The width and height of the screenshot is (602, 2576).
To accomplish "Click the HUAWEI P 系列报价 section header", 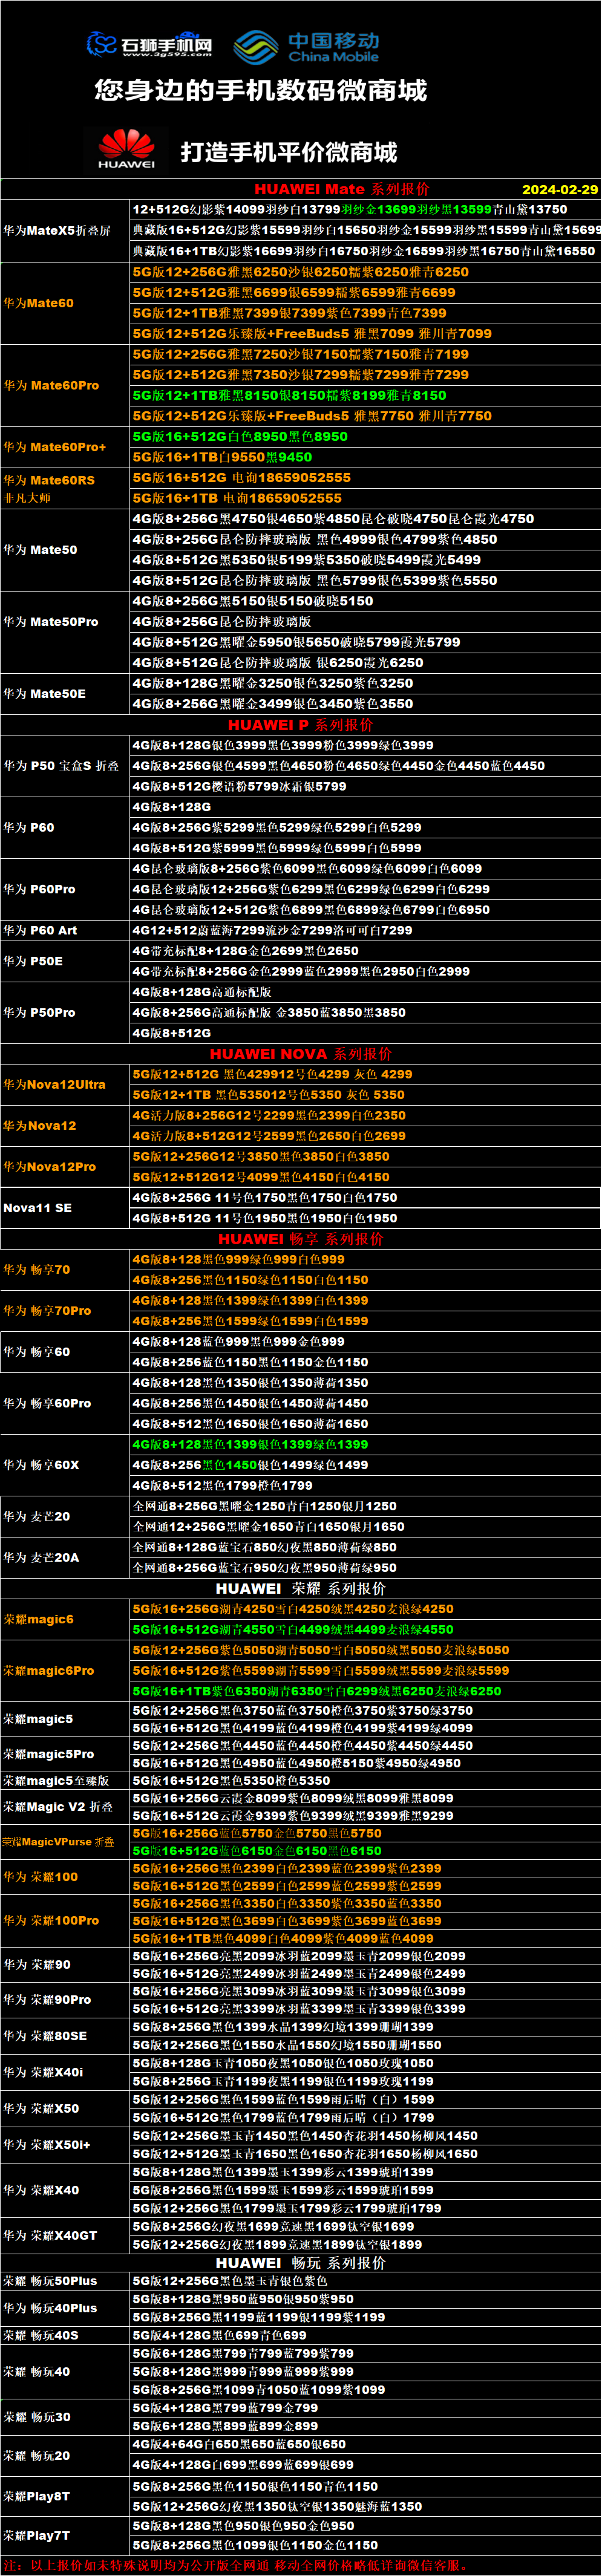I will 301,724.
